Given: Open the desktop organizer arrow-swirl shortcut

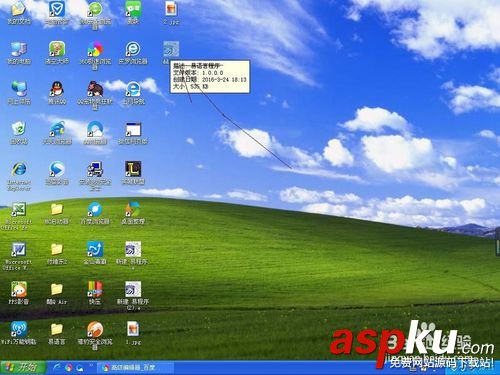Looking at the screenshot, I should [x=133, y=213].
